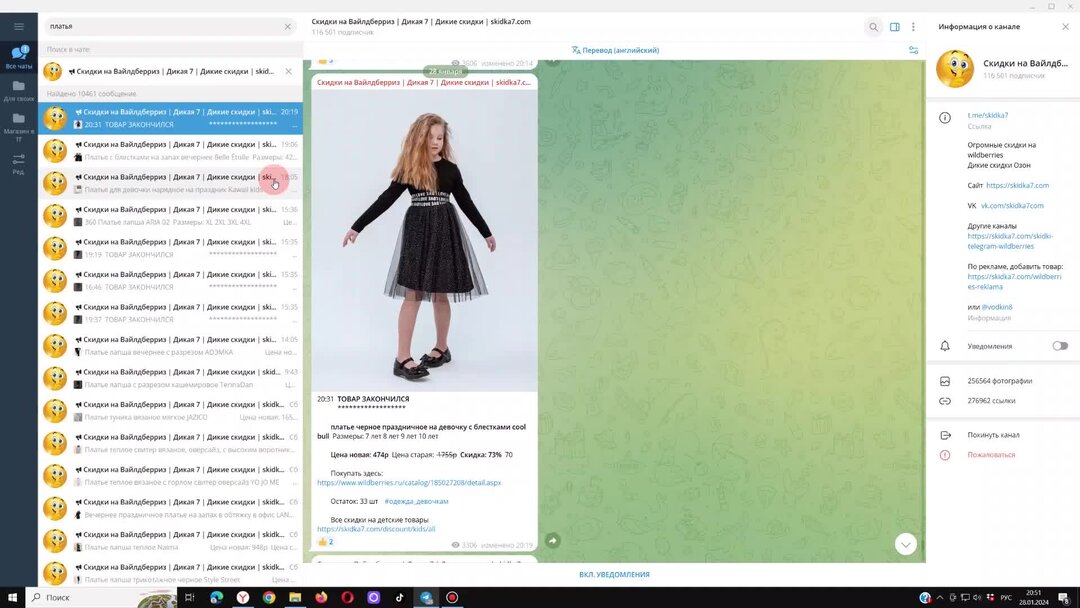Open the Магазин в ТТ chat folder
Viewport: 1080px width, 608px height.
point(19,125)
